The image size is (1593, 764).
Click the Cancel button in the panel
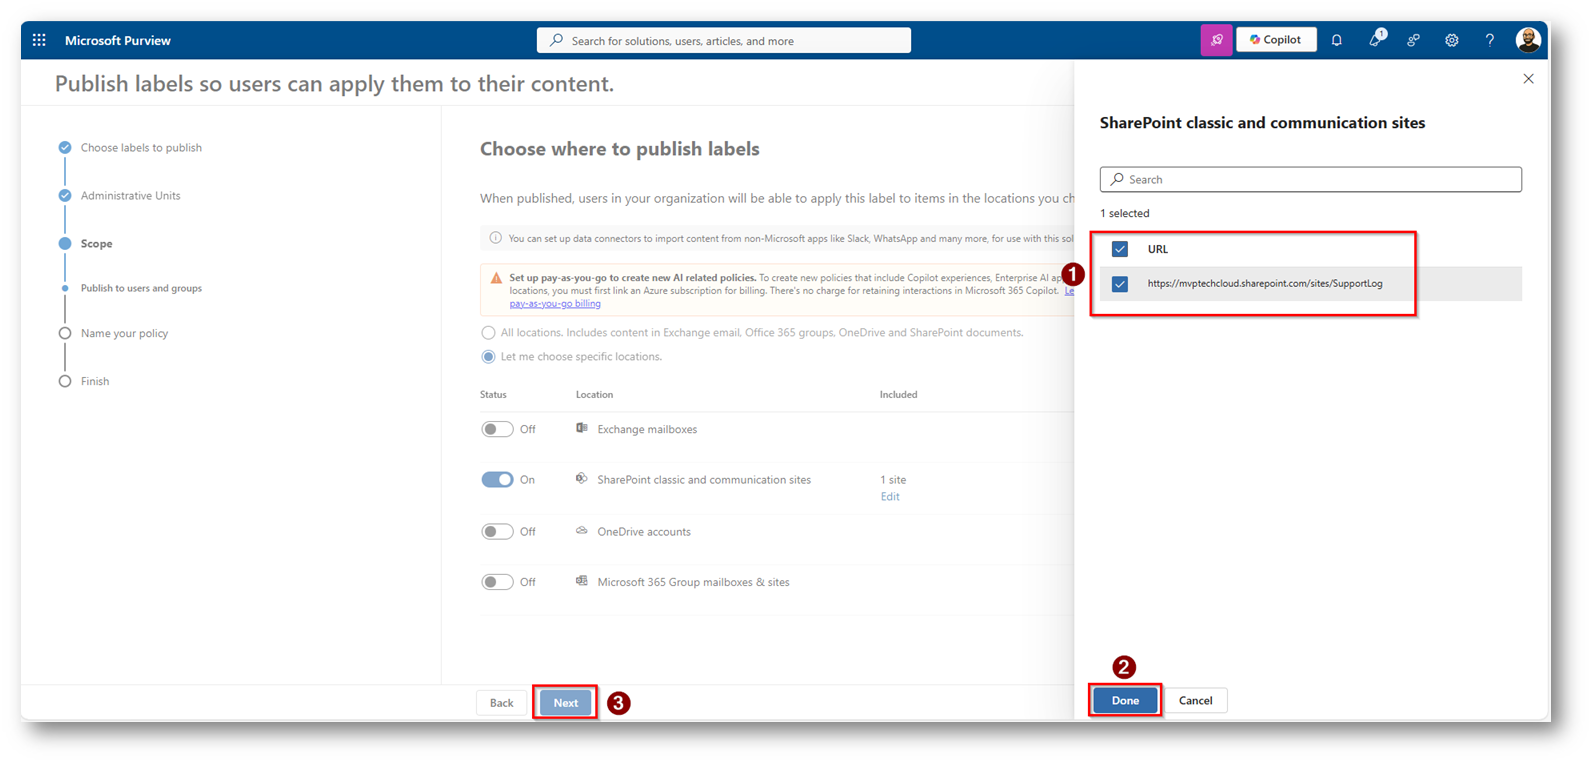pyautogui.click(x=1195, y=700)
